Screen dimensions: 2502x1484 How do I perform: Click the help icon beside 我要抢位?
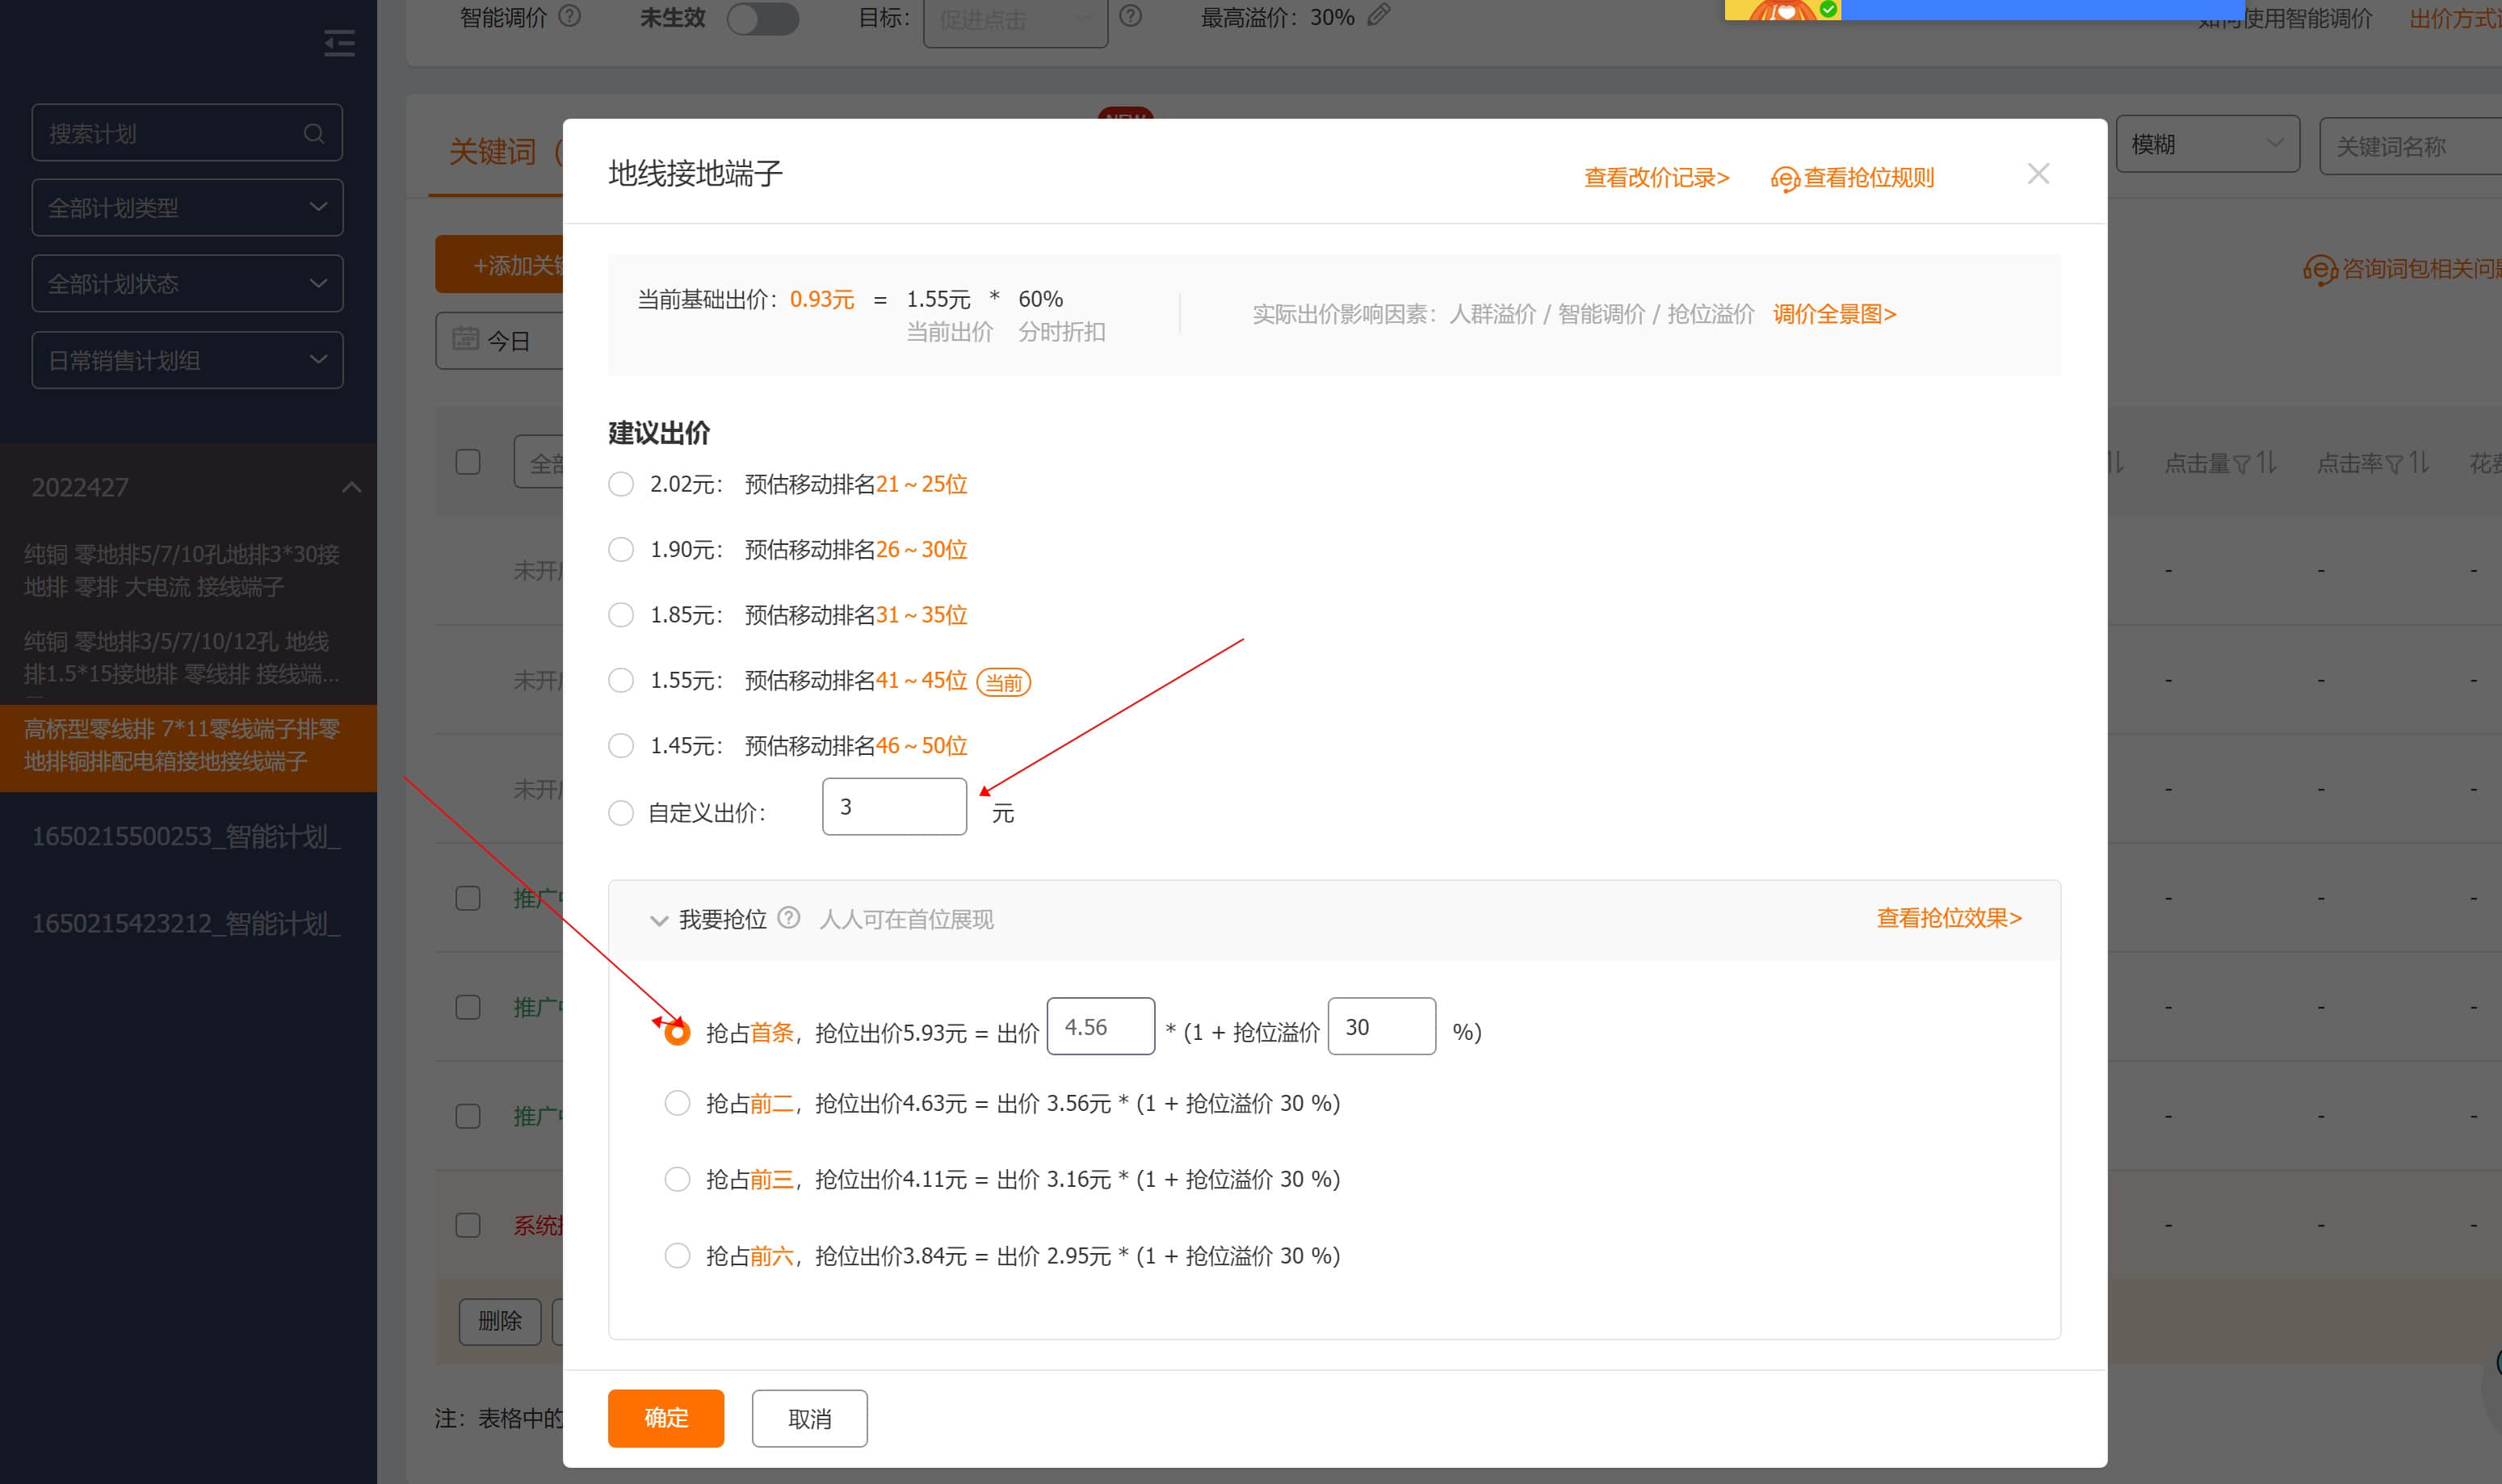(789, 918)
